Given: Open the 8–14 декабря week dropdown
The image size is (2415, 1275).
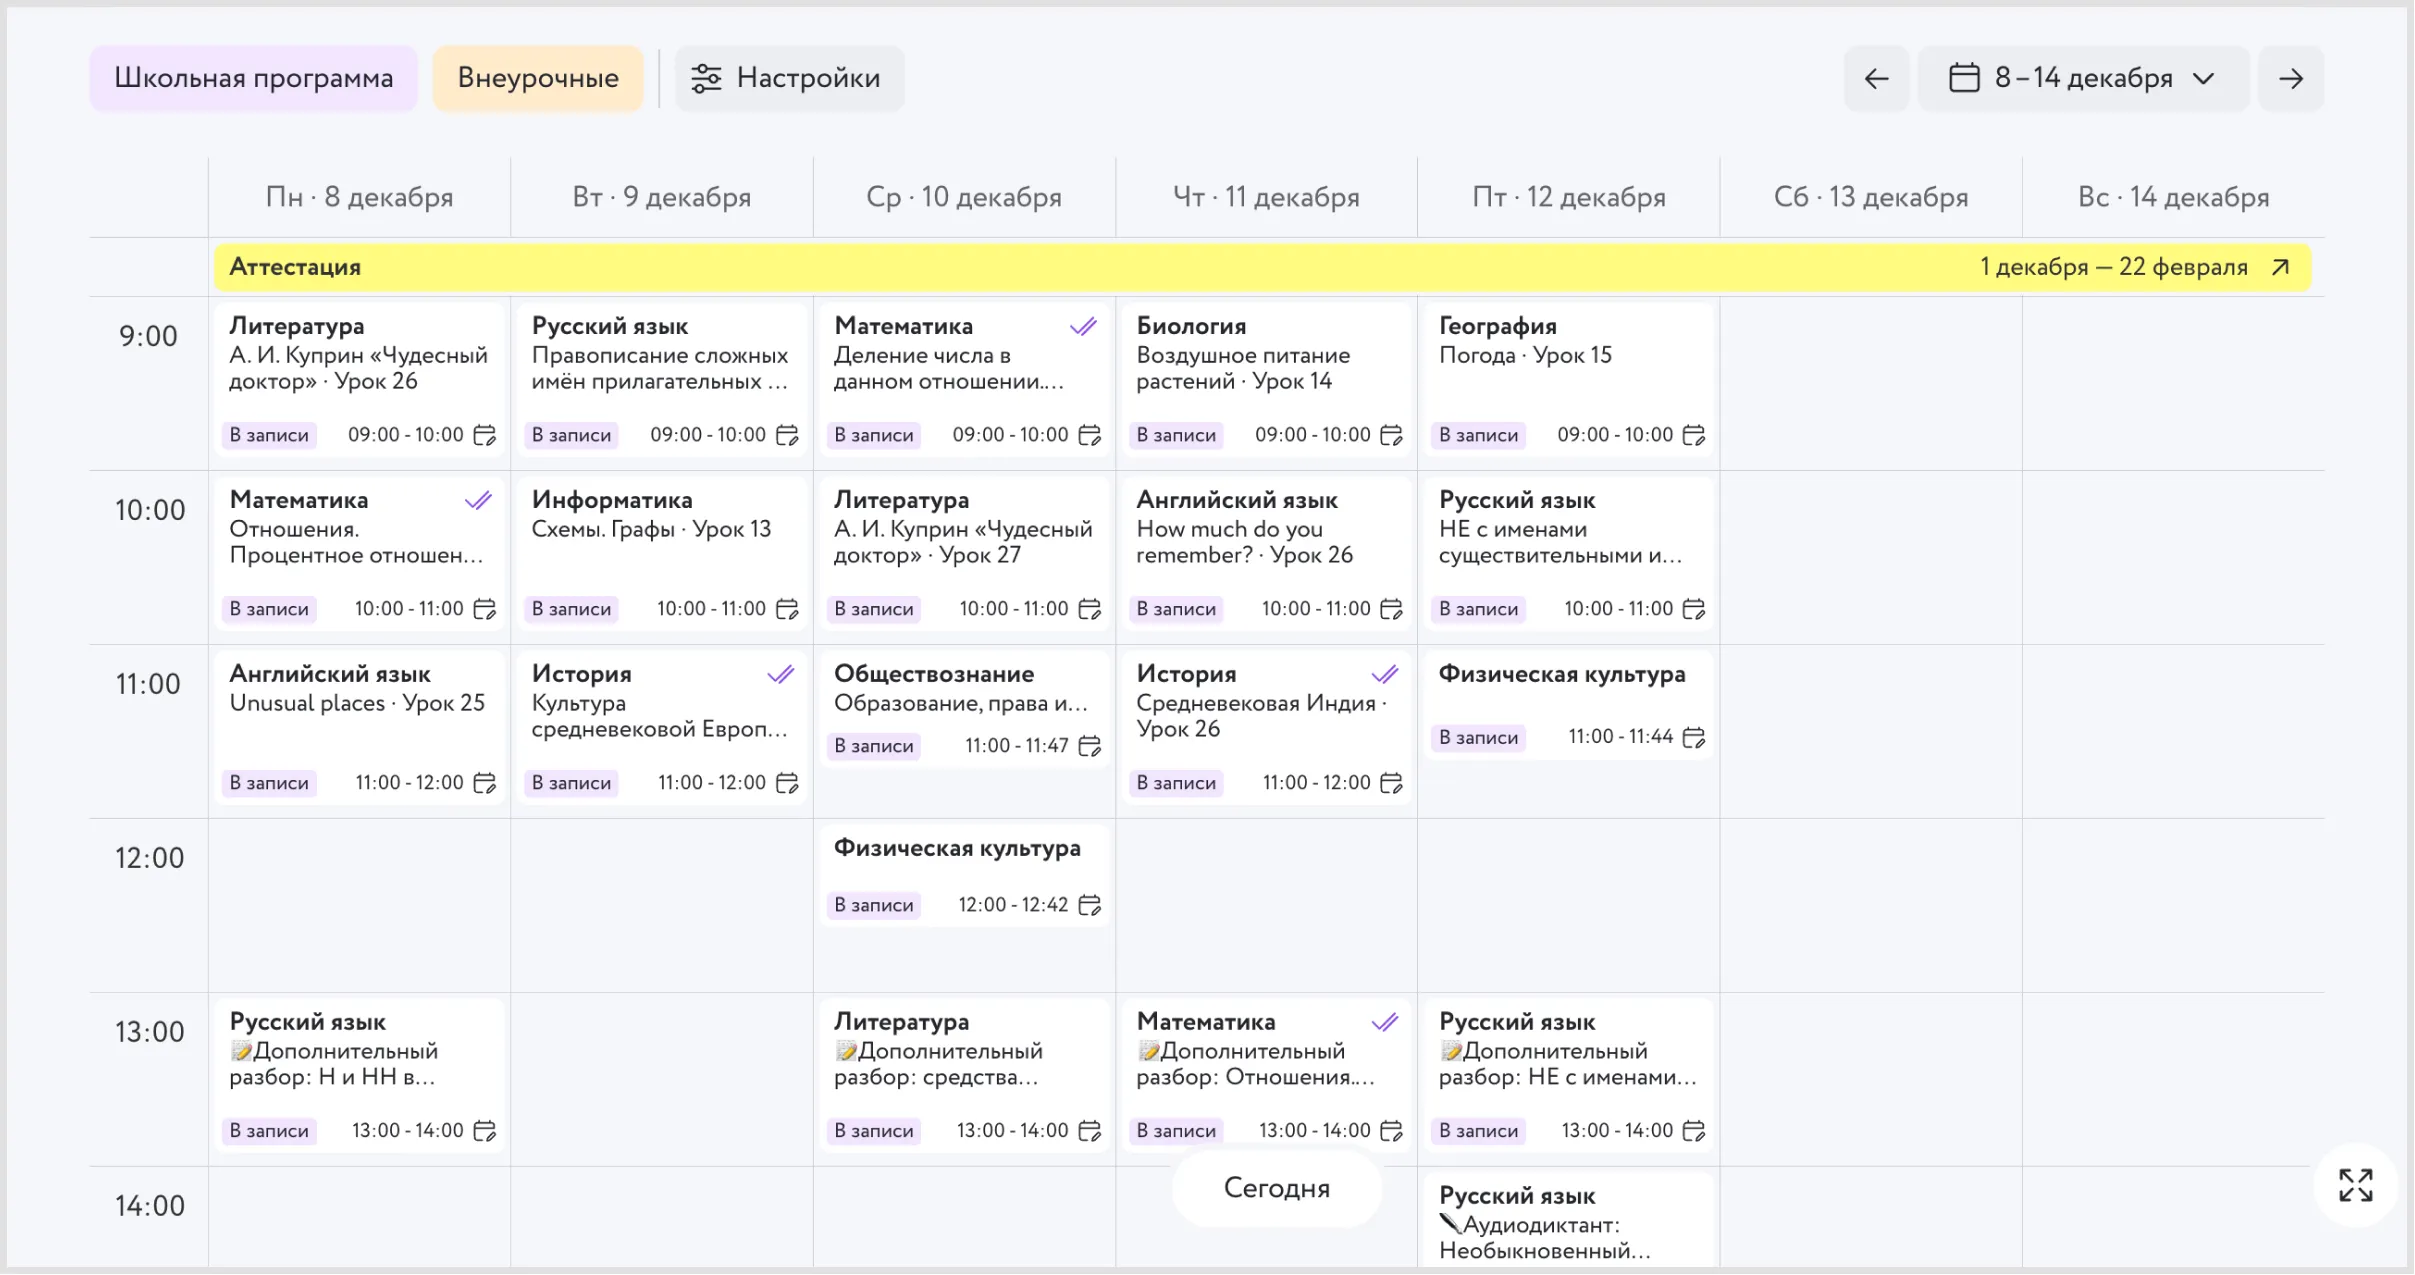Looking at the screenshot, I should 2083,78.
